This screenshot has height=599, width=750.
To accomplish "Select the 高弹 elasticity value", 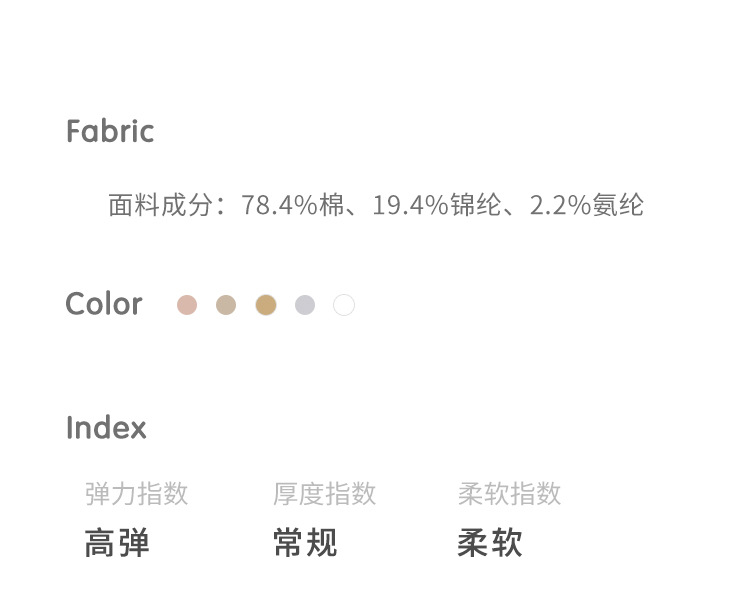I will (x=117, y=543).
